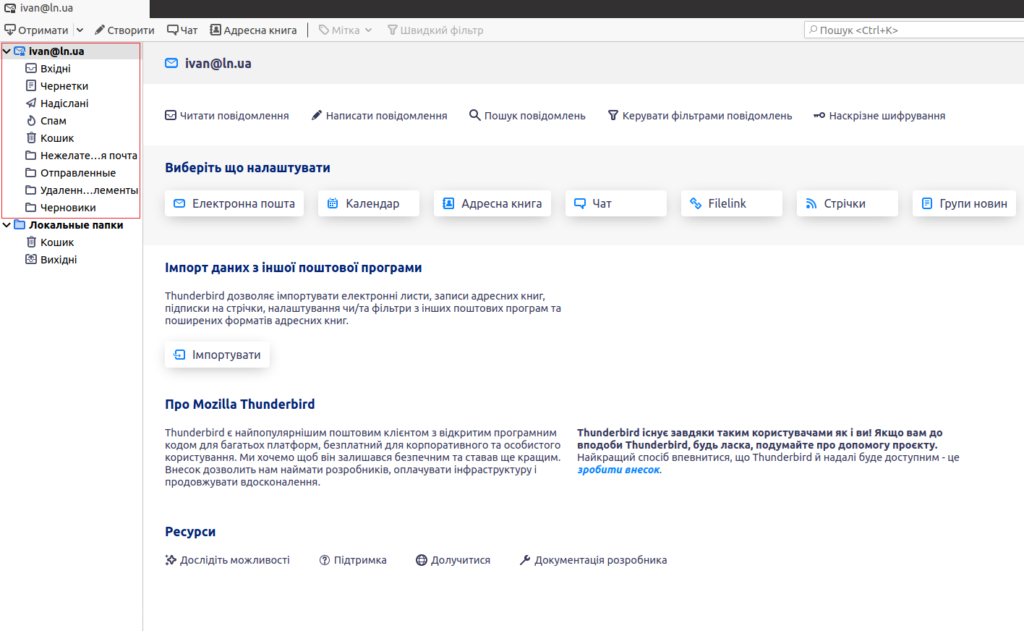The height and width of the screenshot is (631, 1024).
Task: Click the Filelink setup button
Action: (x=731, y=204)
